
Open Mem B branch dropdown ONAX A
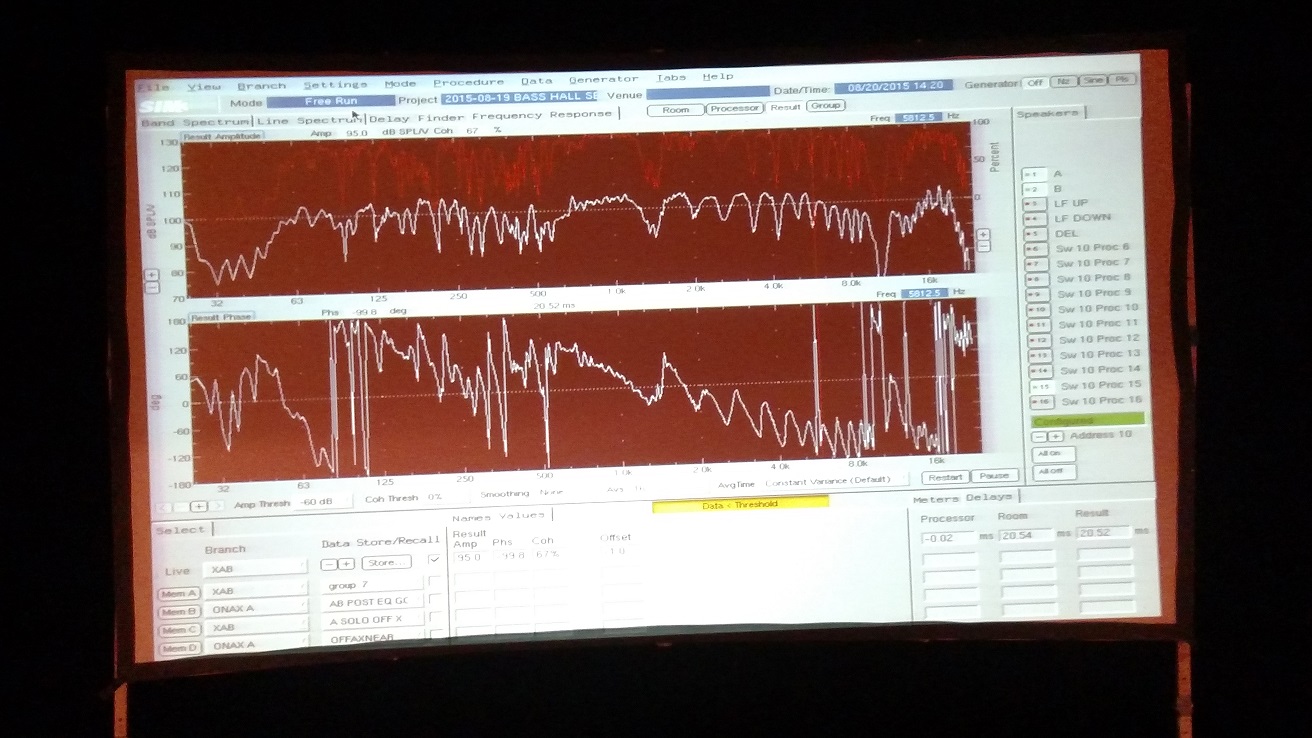[x=258, y=609]
